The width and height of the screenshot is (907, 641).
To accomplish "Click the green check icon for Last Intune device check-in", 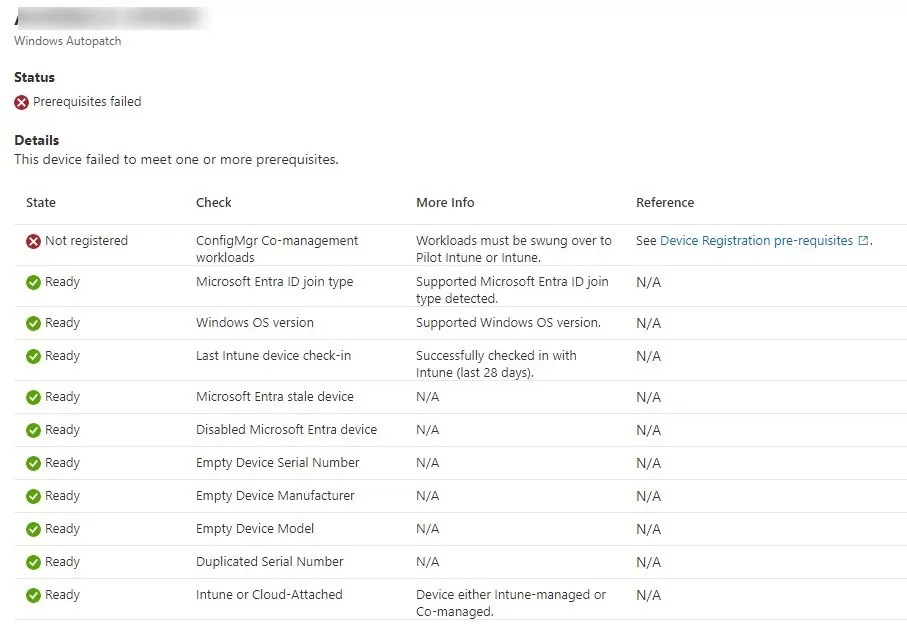I will pyautogui.click(x=34, y=356).
